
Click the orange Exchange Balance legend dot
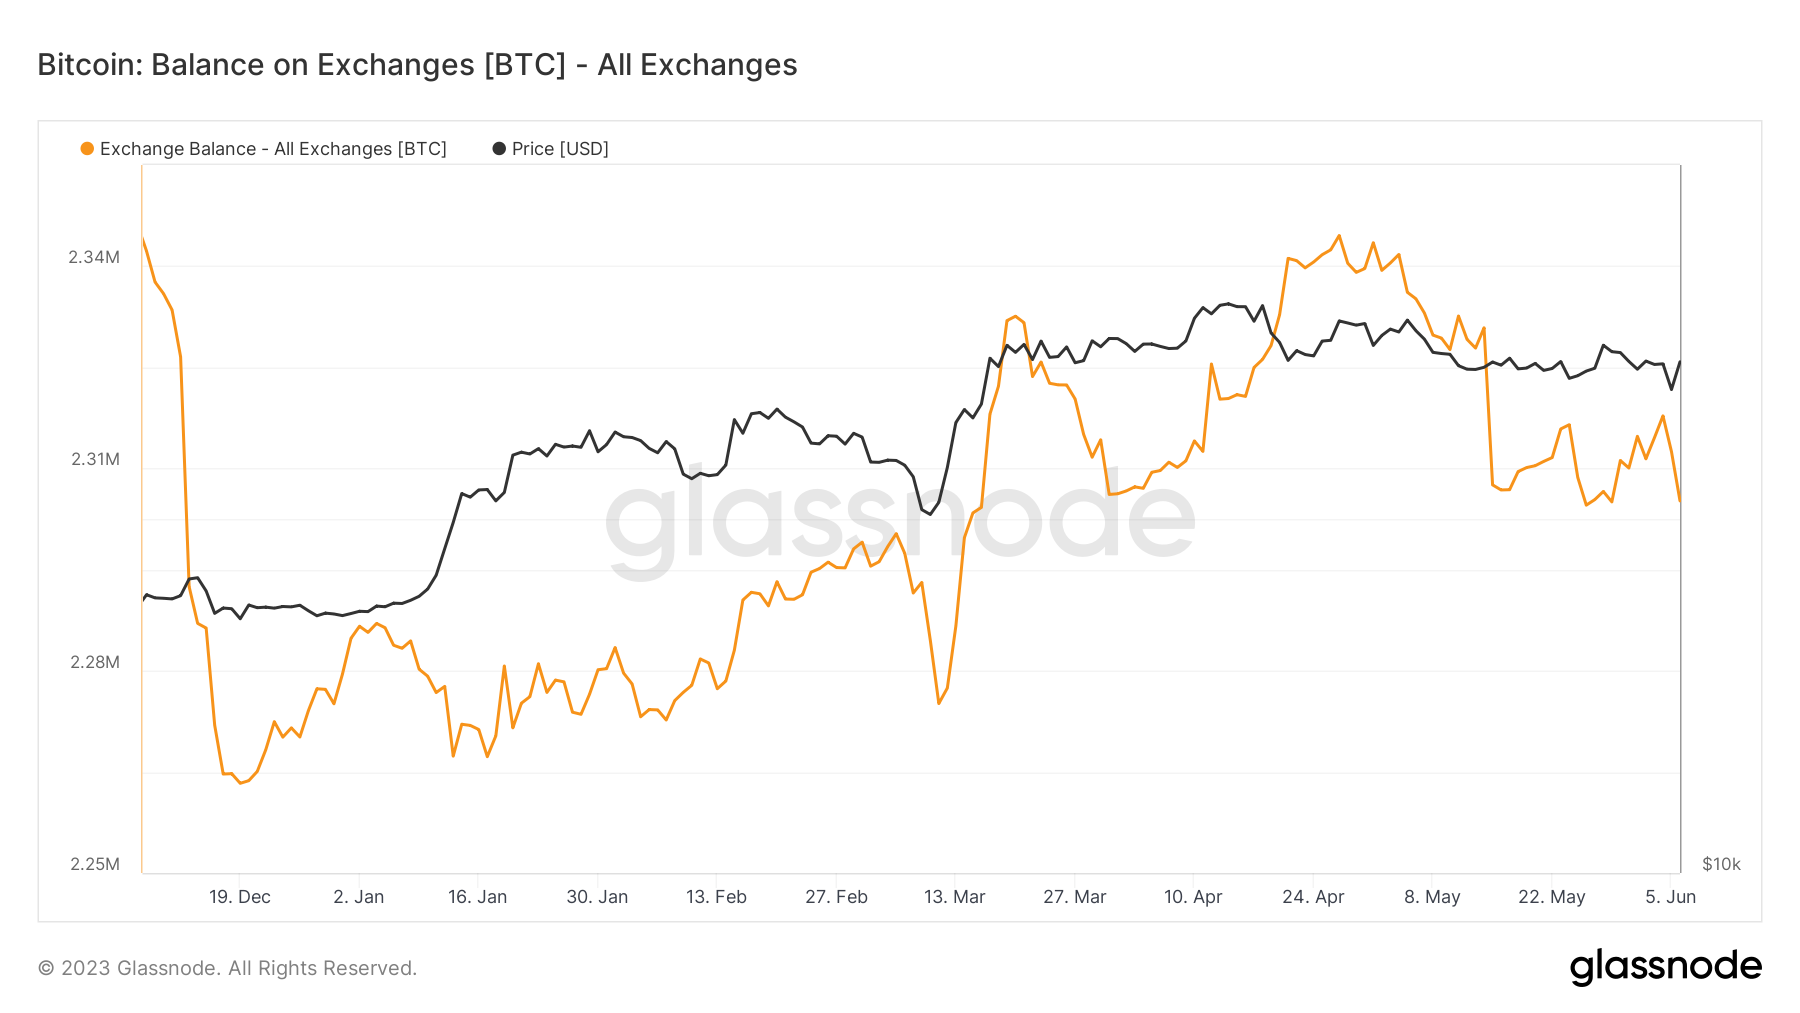87,149
